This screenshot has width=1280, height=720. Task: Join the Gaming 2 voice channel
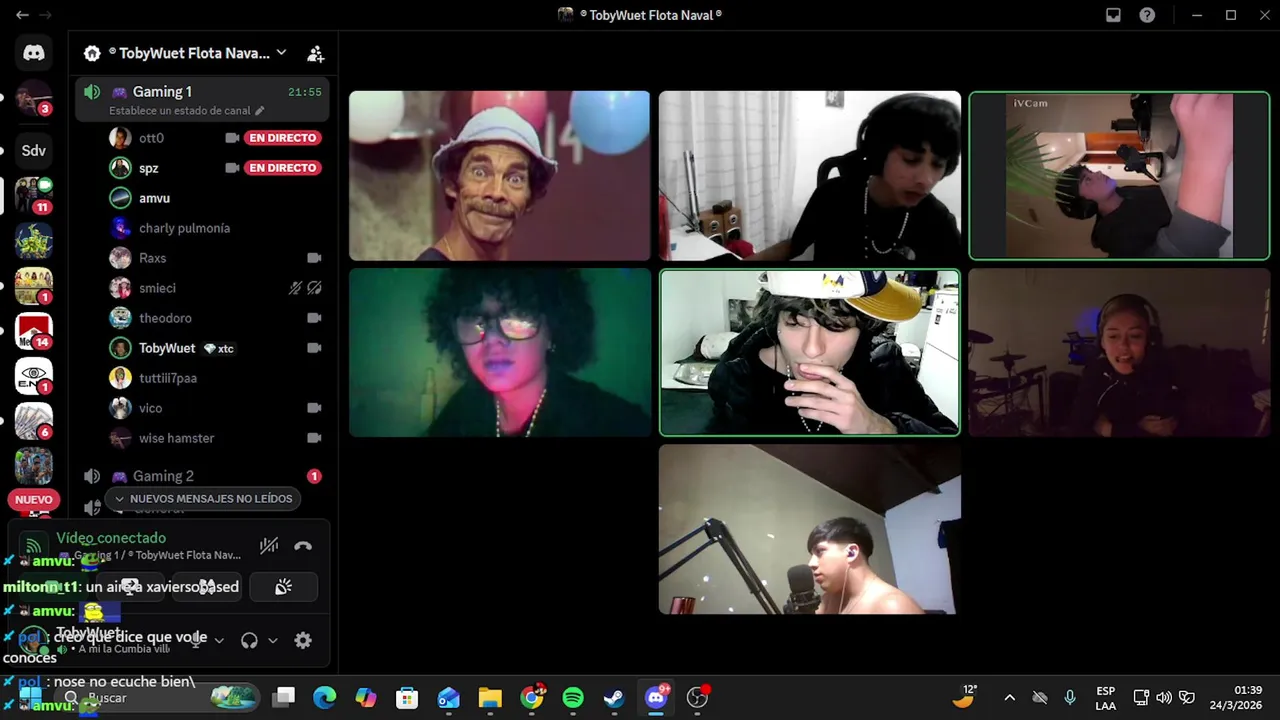click(x=202, y=476)
